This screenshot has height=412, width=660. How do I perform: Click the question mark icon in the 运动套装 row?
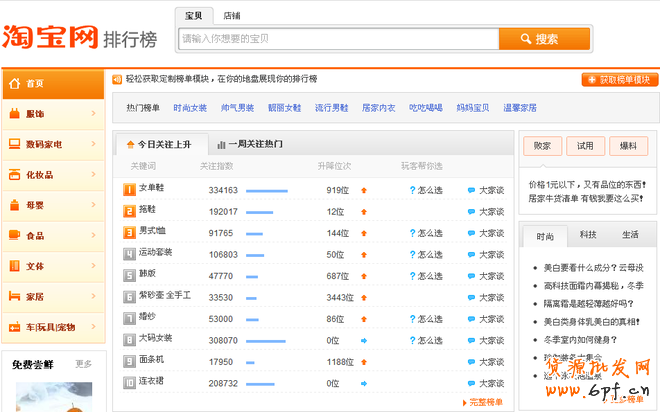pyautogui.click(x=412, y=255)
